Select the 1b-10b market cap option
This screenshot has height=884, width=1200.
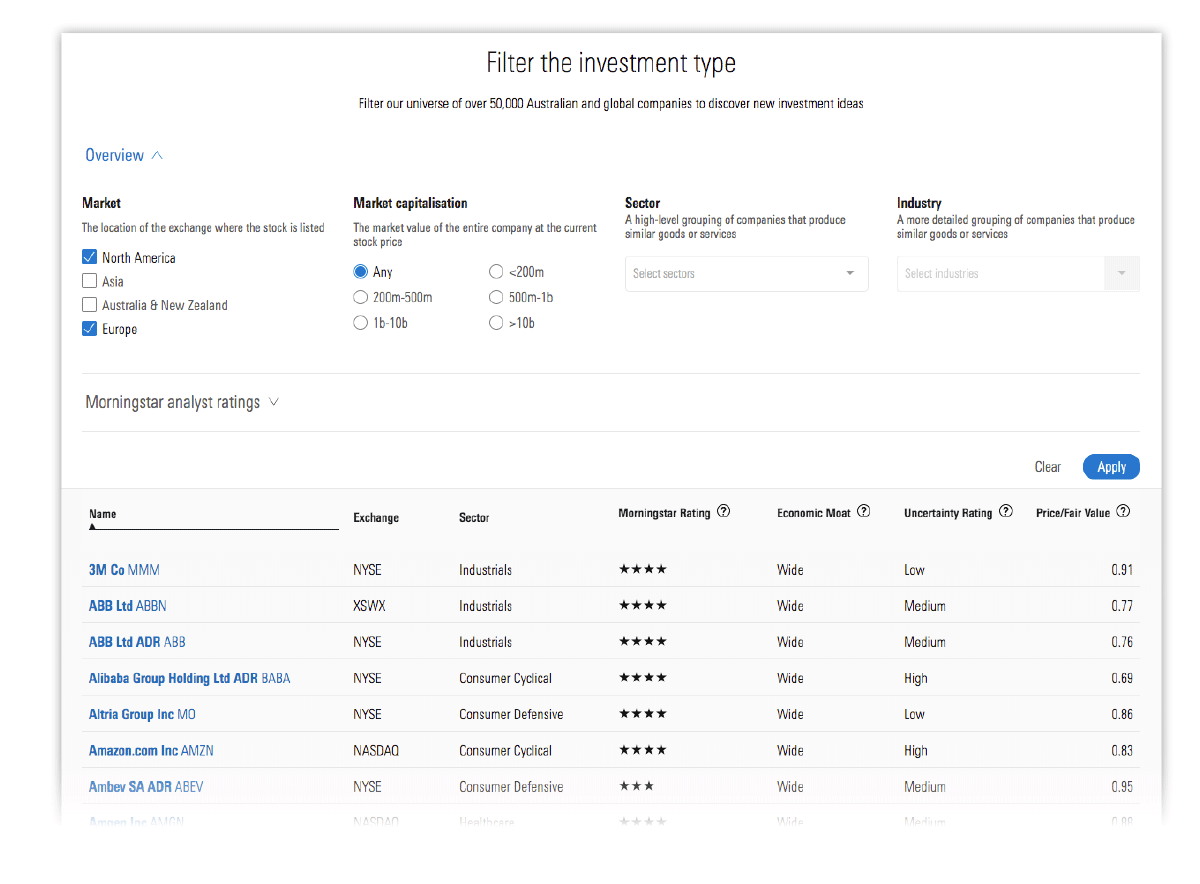click(361, 323)
